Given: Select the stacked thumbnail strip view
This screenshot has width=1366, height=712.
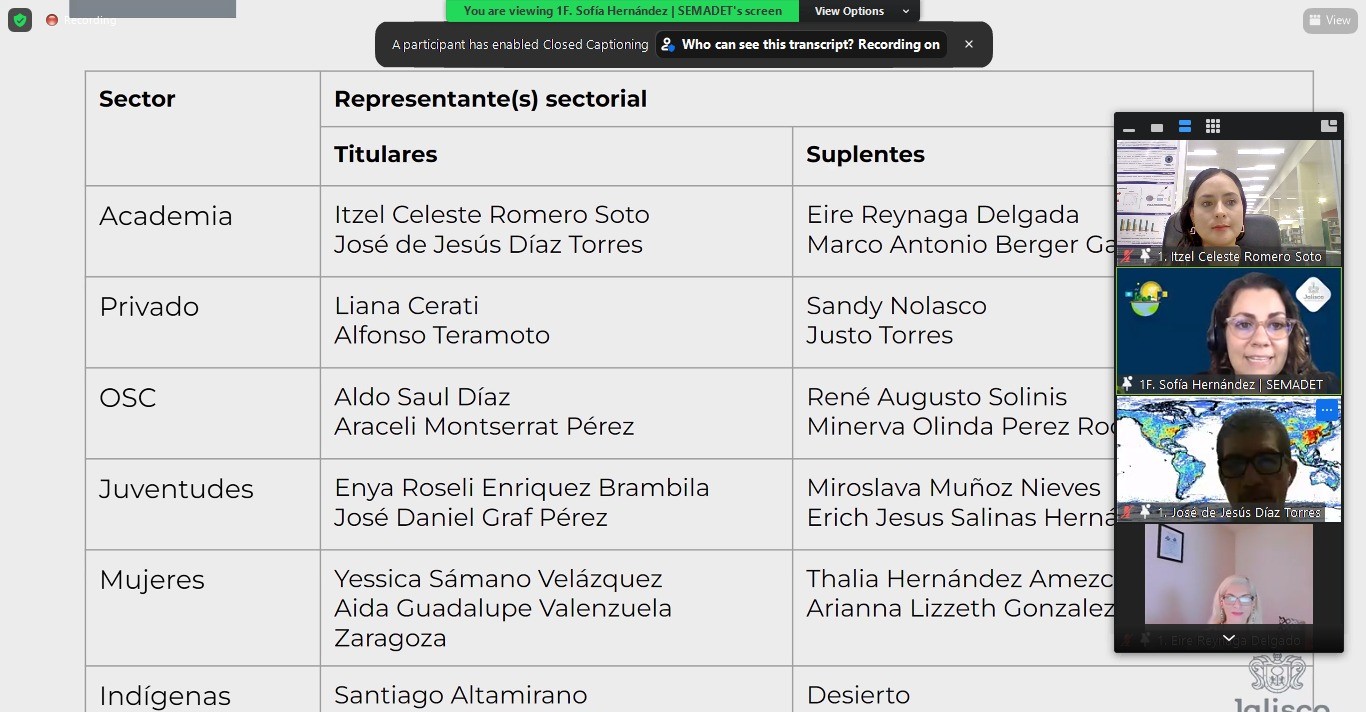Looking at the screenshot, I should pyautogui.click(x=1185, y=127).
